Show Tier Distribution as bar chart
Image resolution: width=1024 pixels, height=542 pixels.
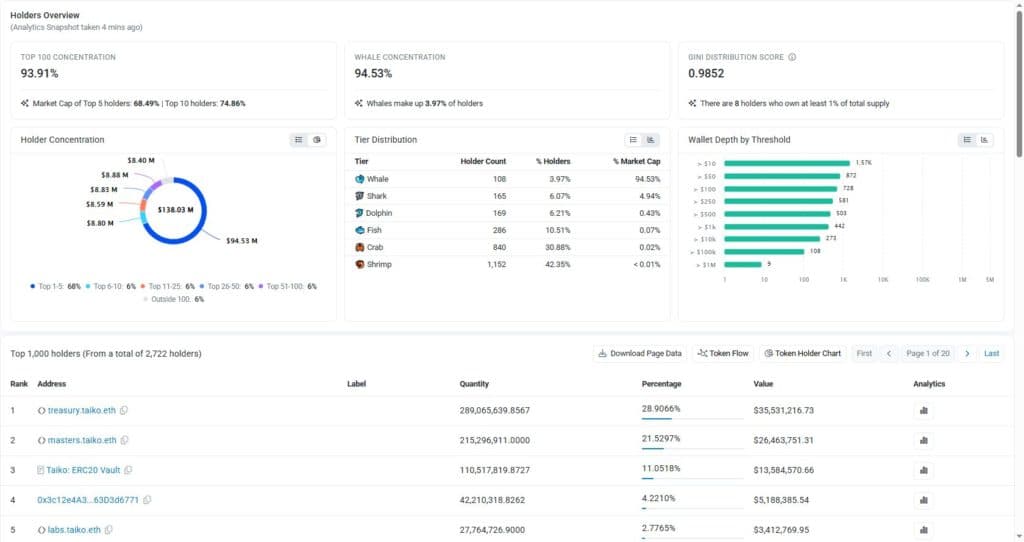point(650,140)
